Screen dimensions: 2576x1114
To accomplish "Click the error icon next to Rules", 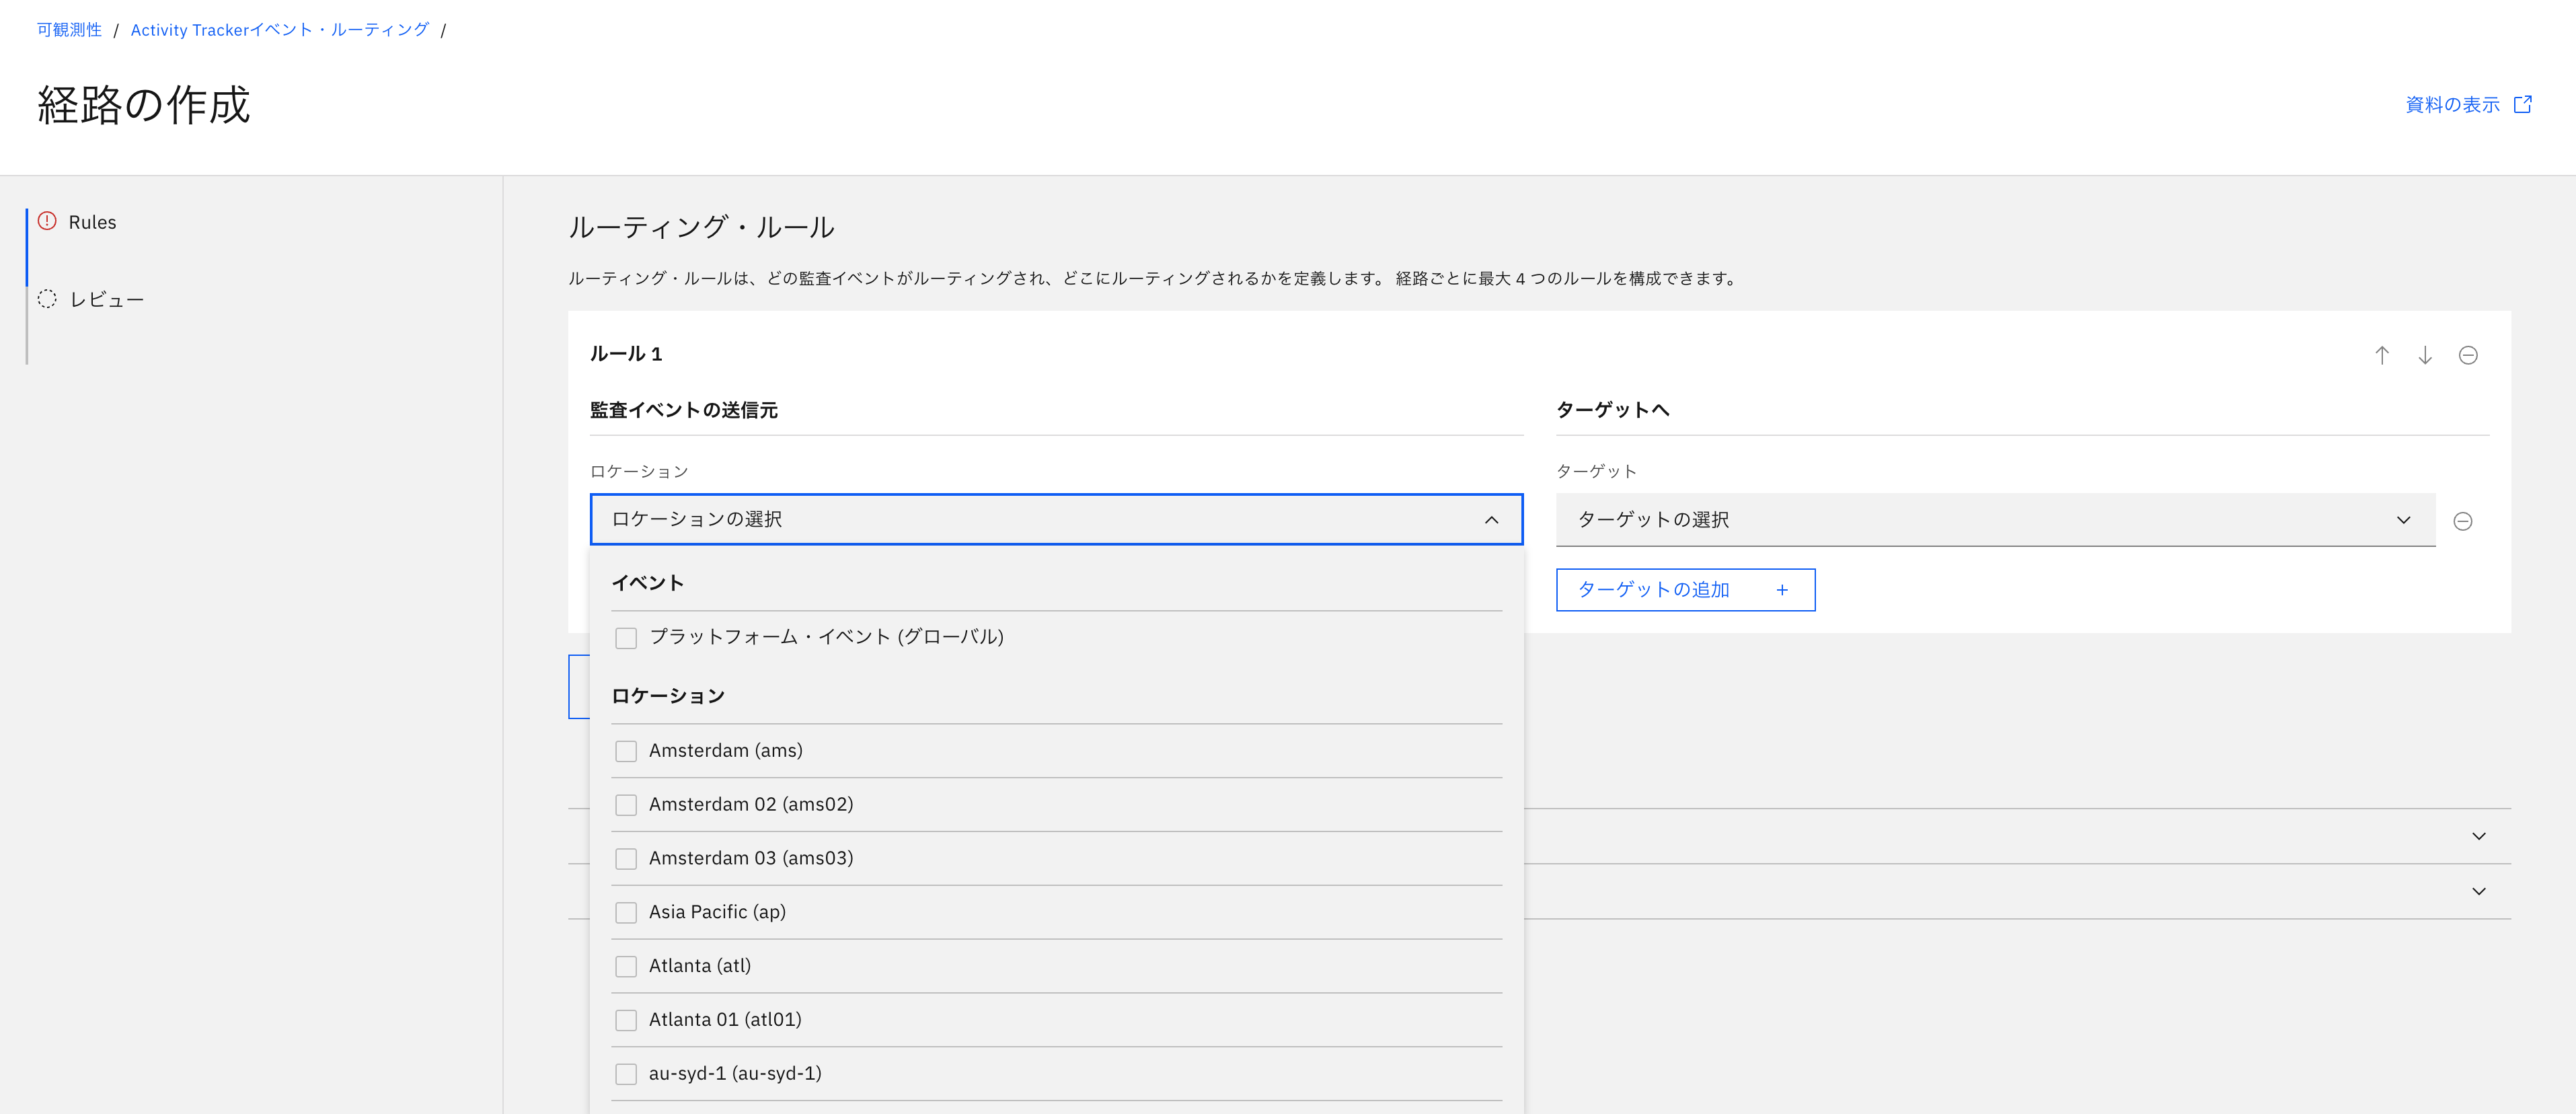I will point(46,222).
